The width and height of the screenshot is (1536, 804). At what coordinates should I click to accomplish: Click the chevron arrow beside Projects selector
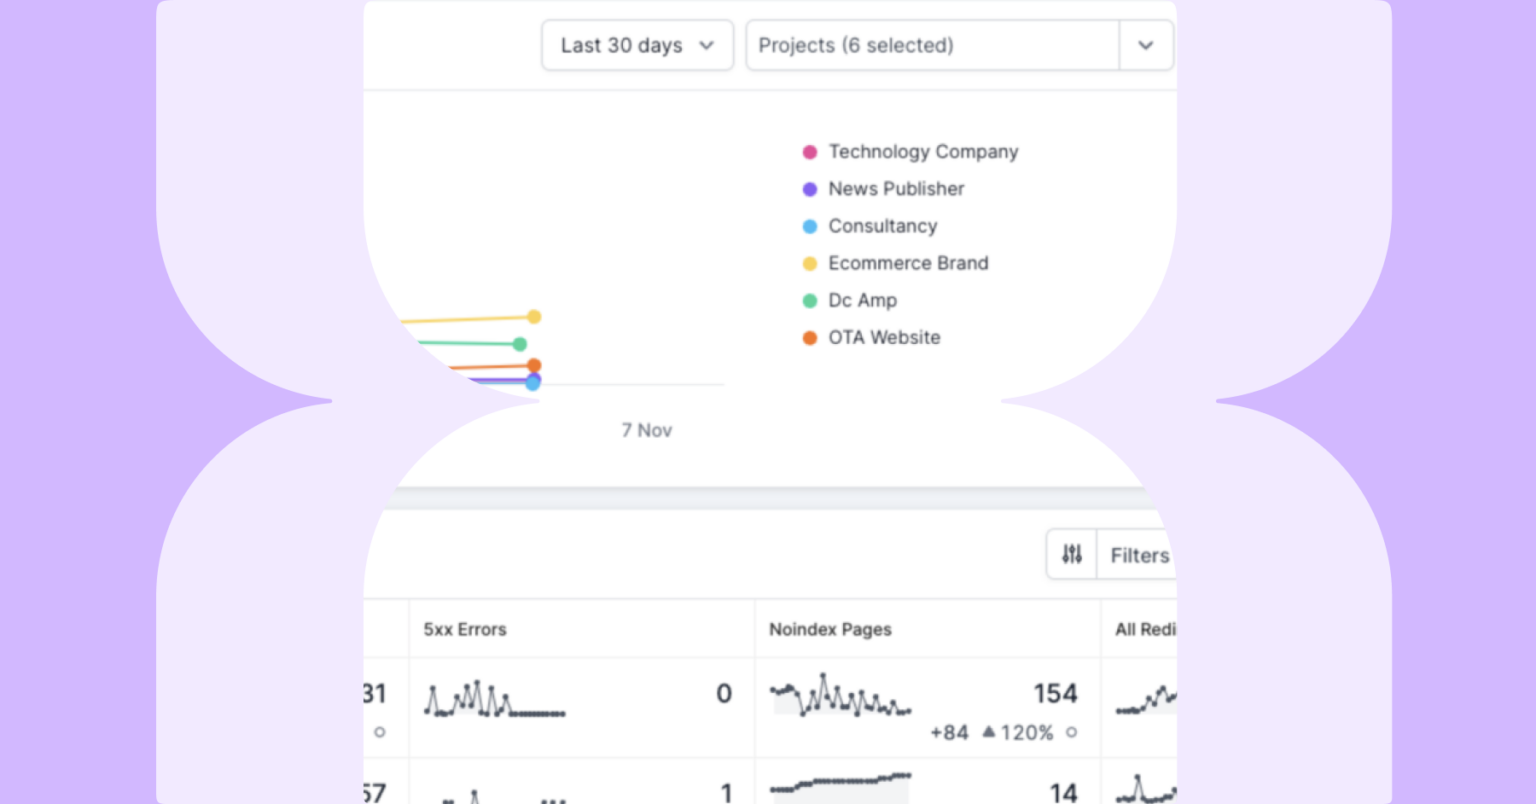pyautogui.click(x=1146, y=46)
